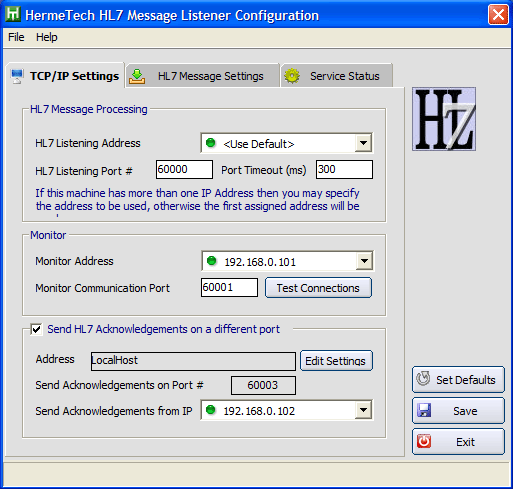Click the Test Connections button
This screenshot has height=489, width=513.
318,288
